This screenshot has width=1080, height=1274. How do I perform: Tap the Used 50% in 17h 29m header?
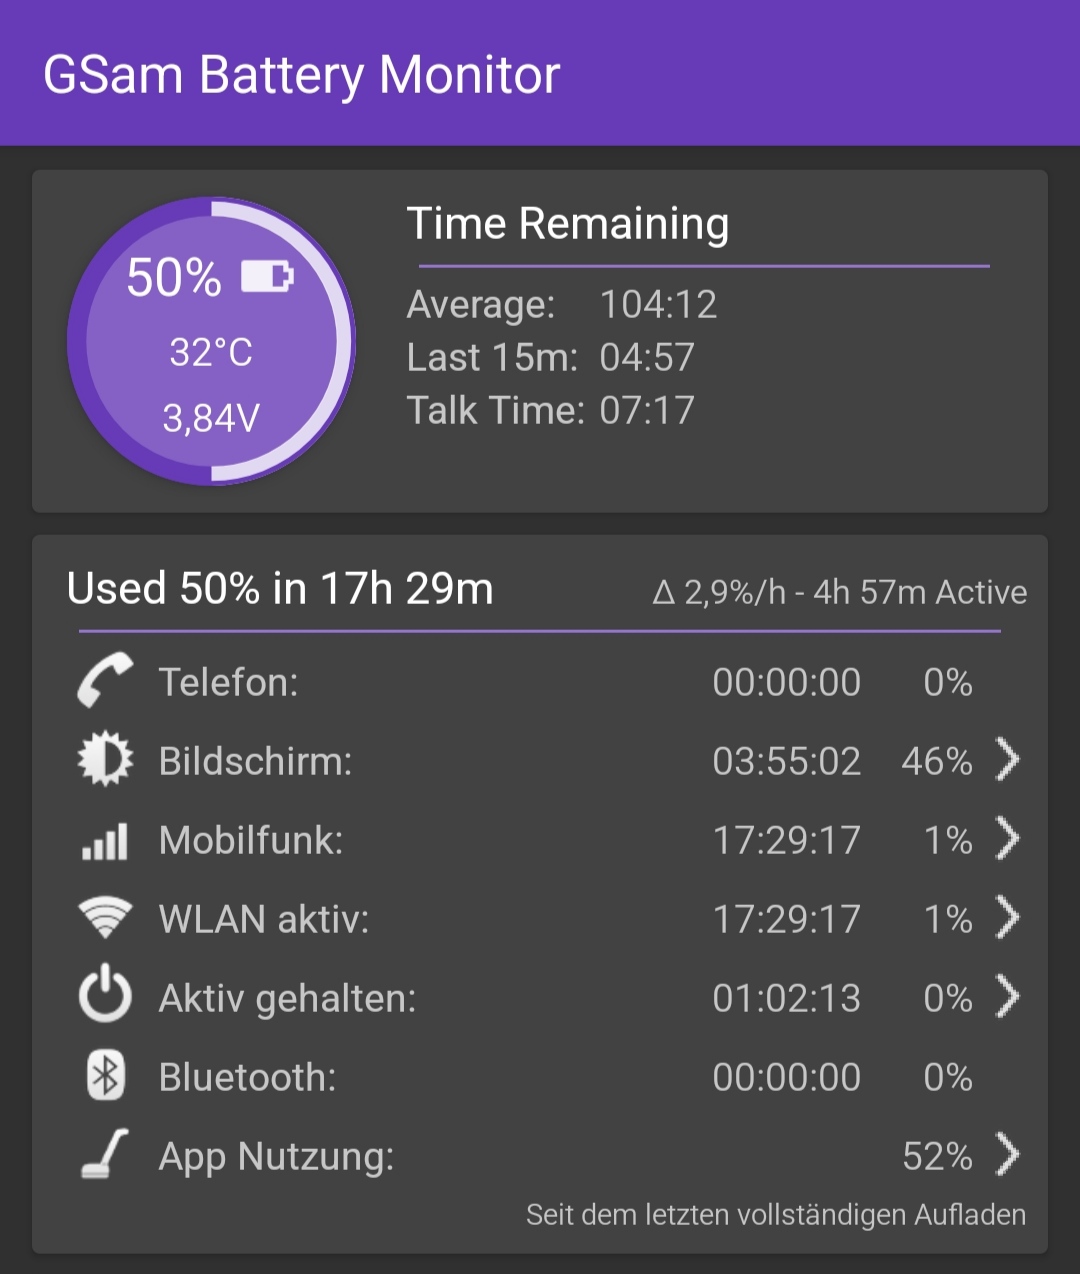point(280,589)
